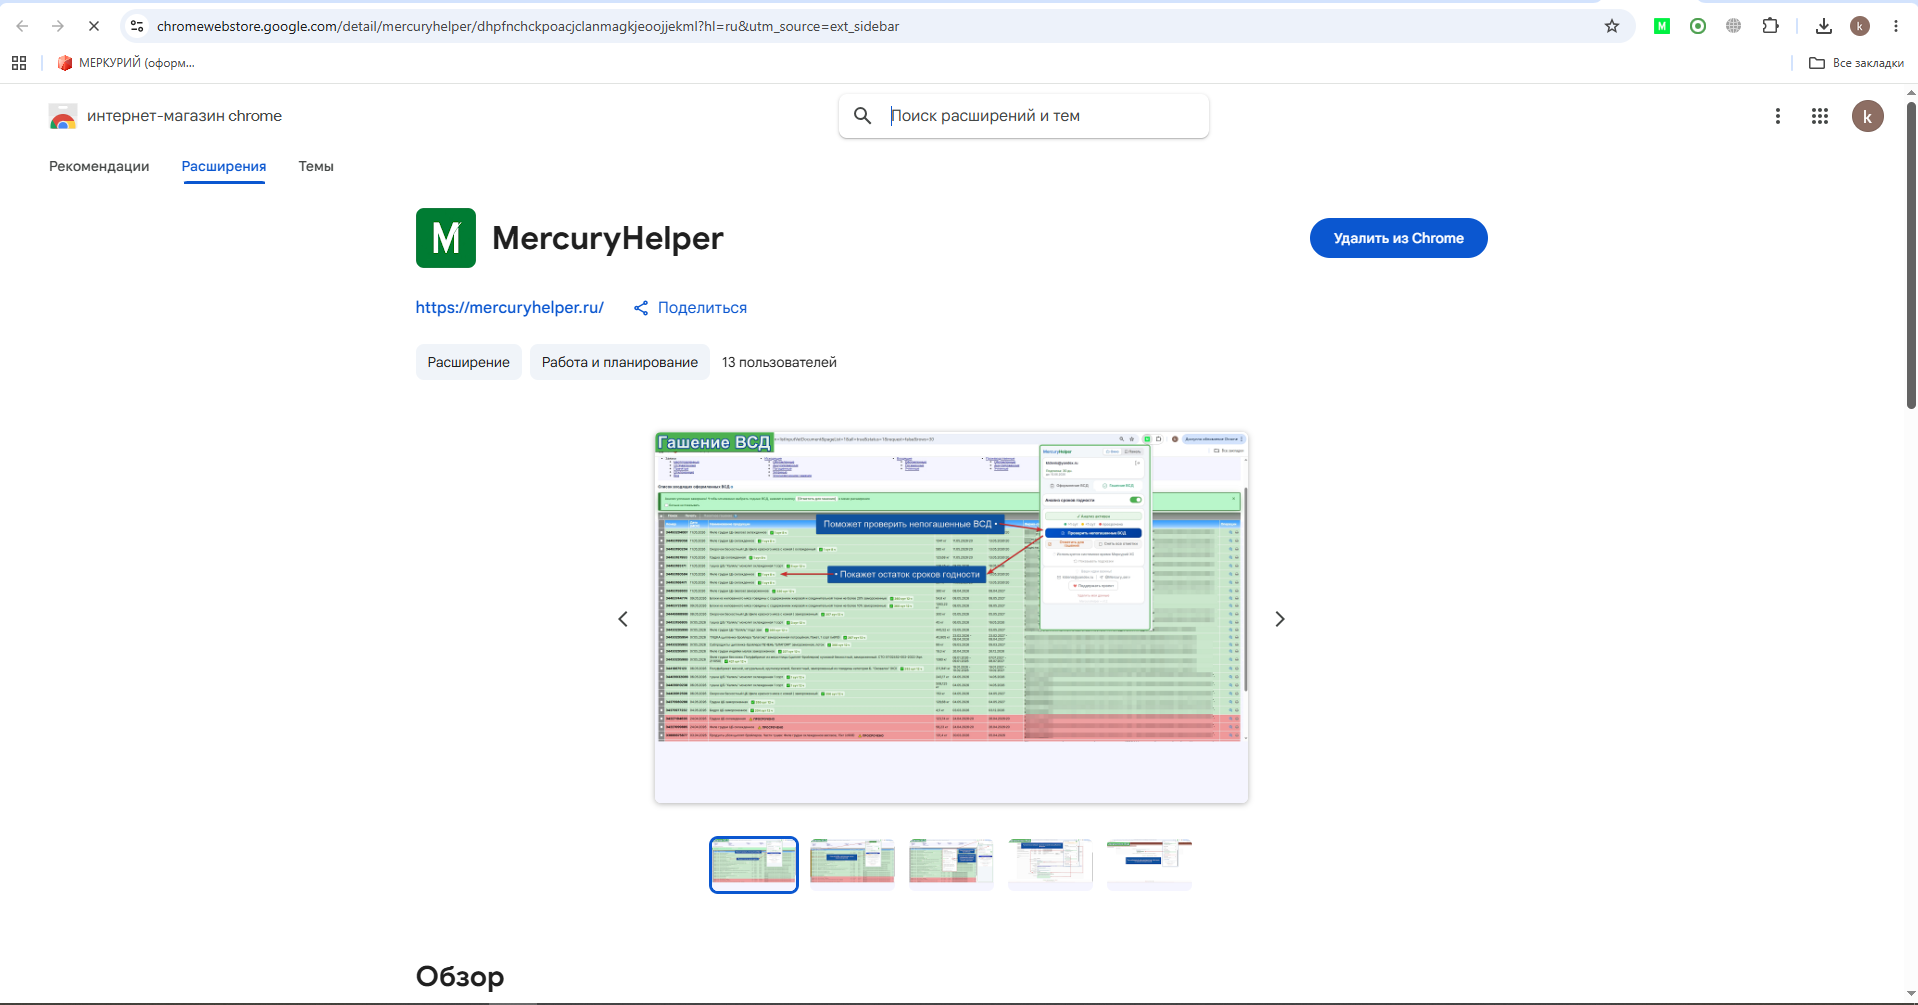1918x1005 pixels.
Task: Click the address bar URL
Action: tap(528, 26)
